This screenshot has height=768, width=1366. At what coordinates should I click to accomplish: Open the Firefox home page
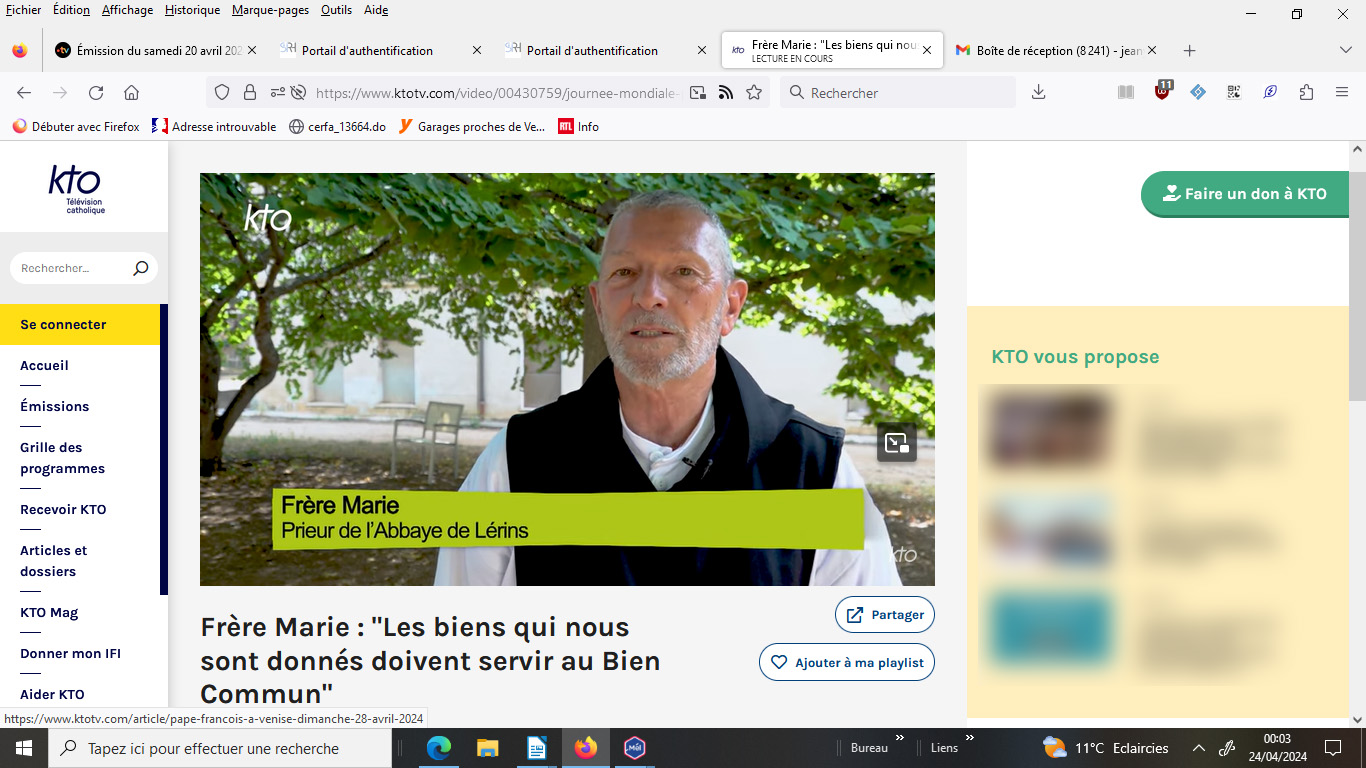(131, 93)
